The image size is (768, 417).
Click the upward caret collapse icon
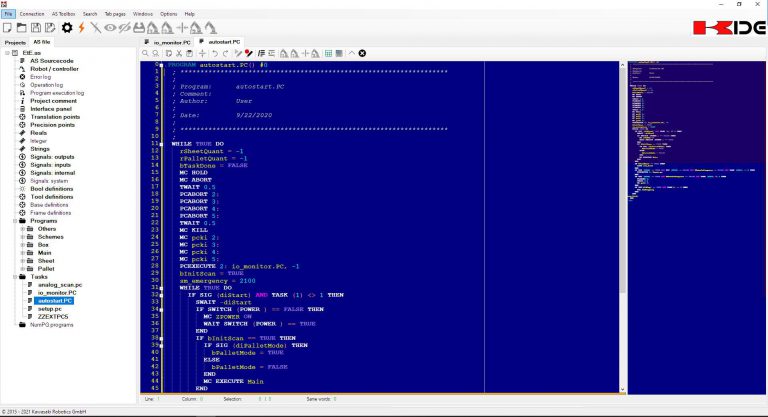coord(352,53)
